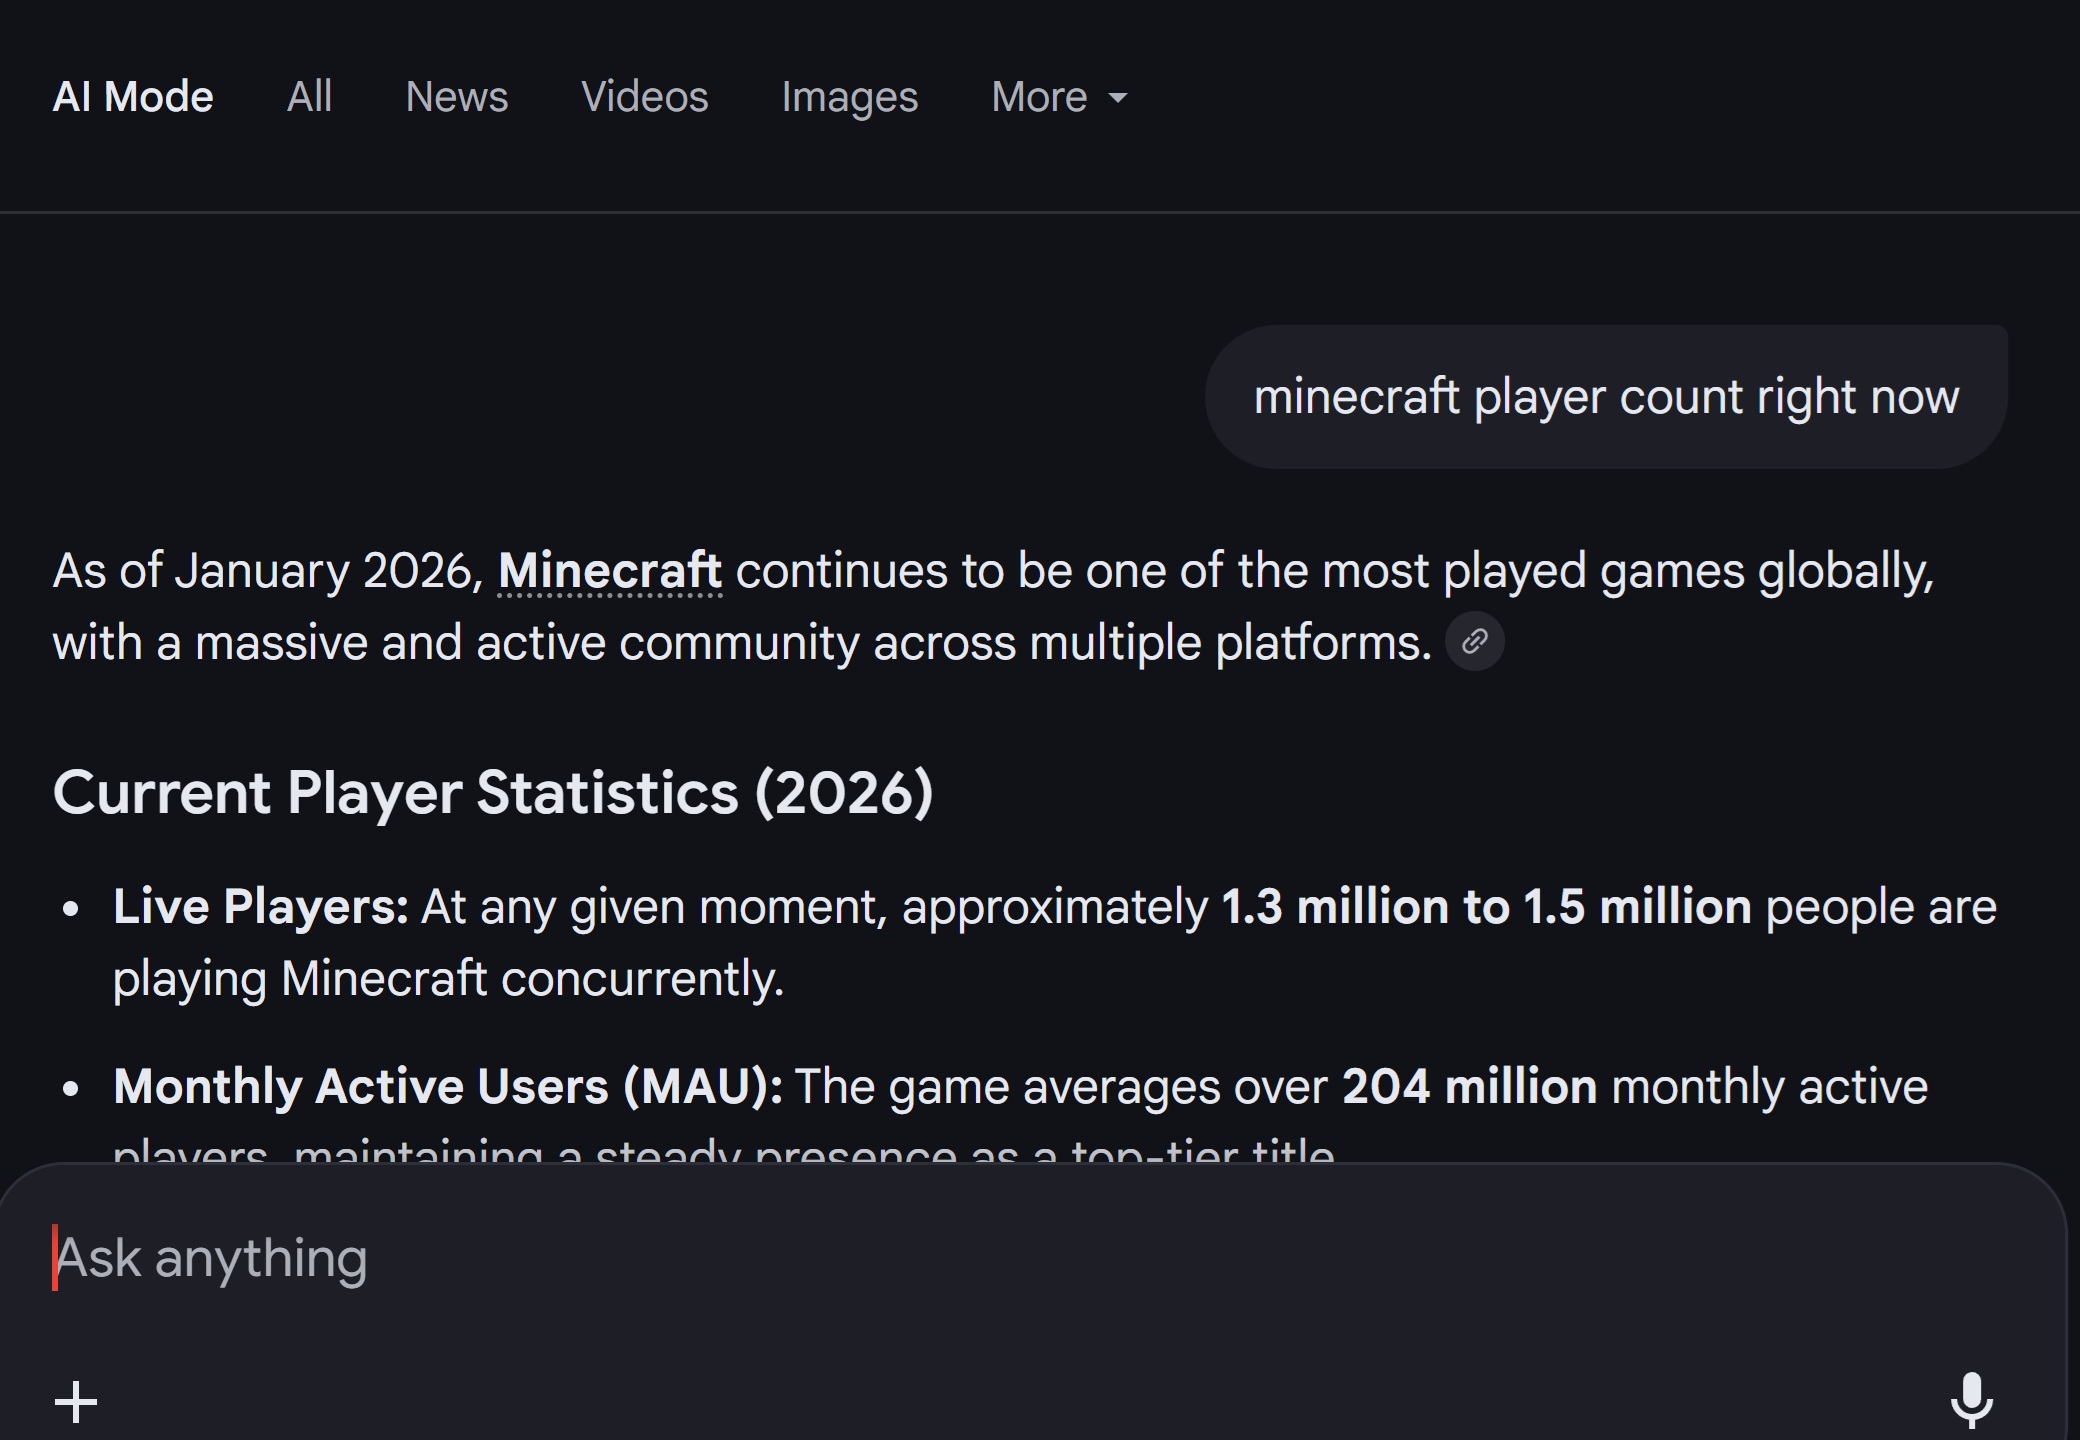Activate the microphone voice input icon

1971,1399
